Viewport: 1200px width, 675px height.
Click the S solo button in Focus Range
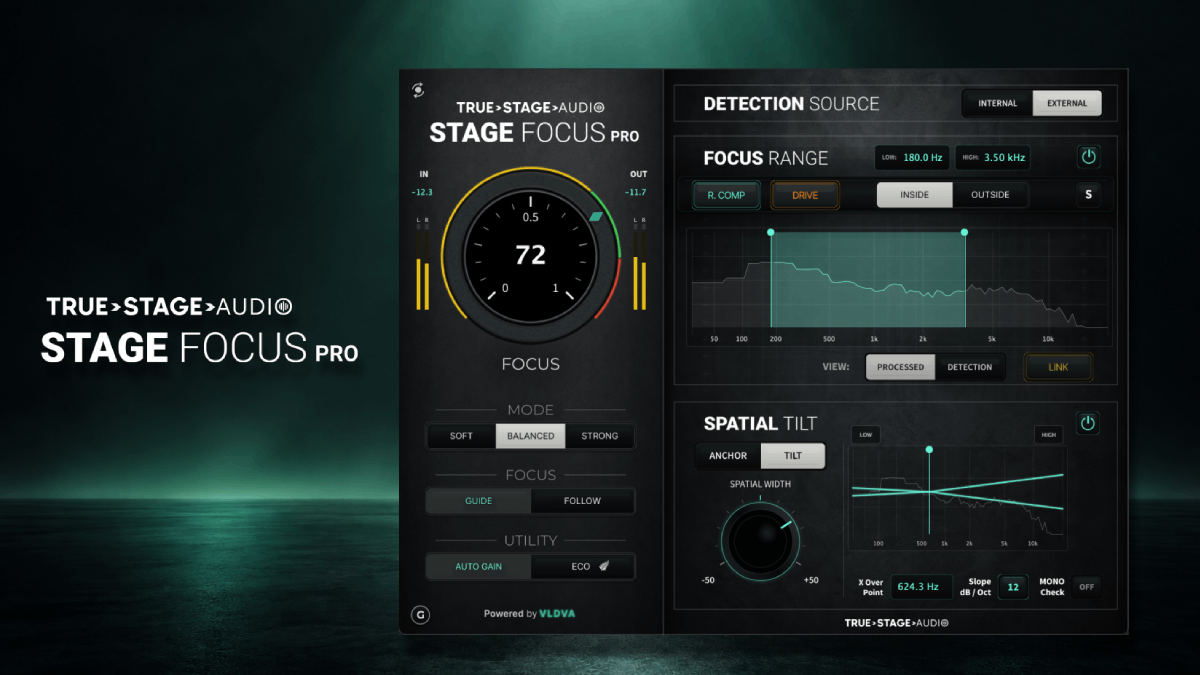1089,195
